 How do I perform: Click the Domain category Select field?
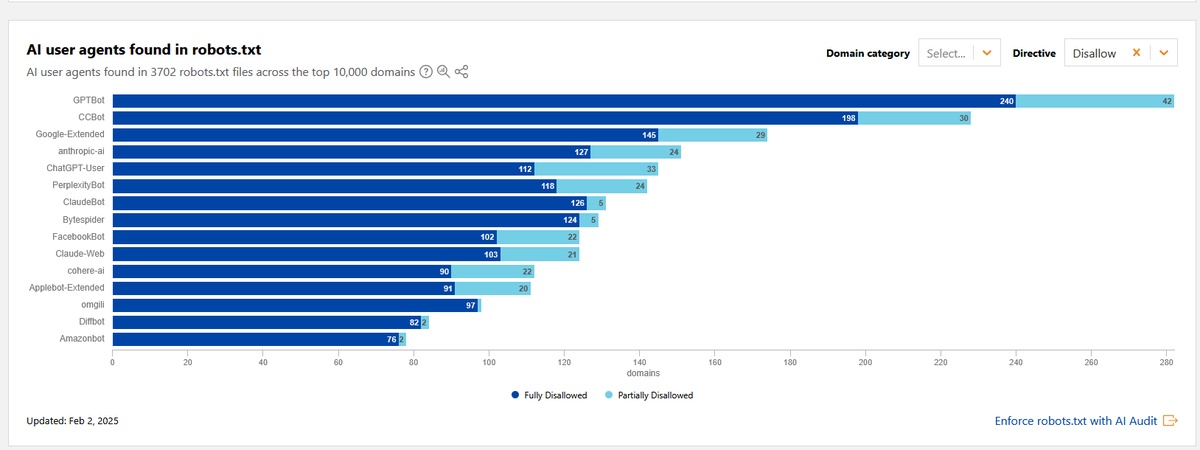[x=946, y=53]
